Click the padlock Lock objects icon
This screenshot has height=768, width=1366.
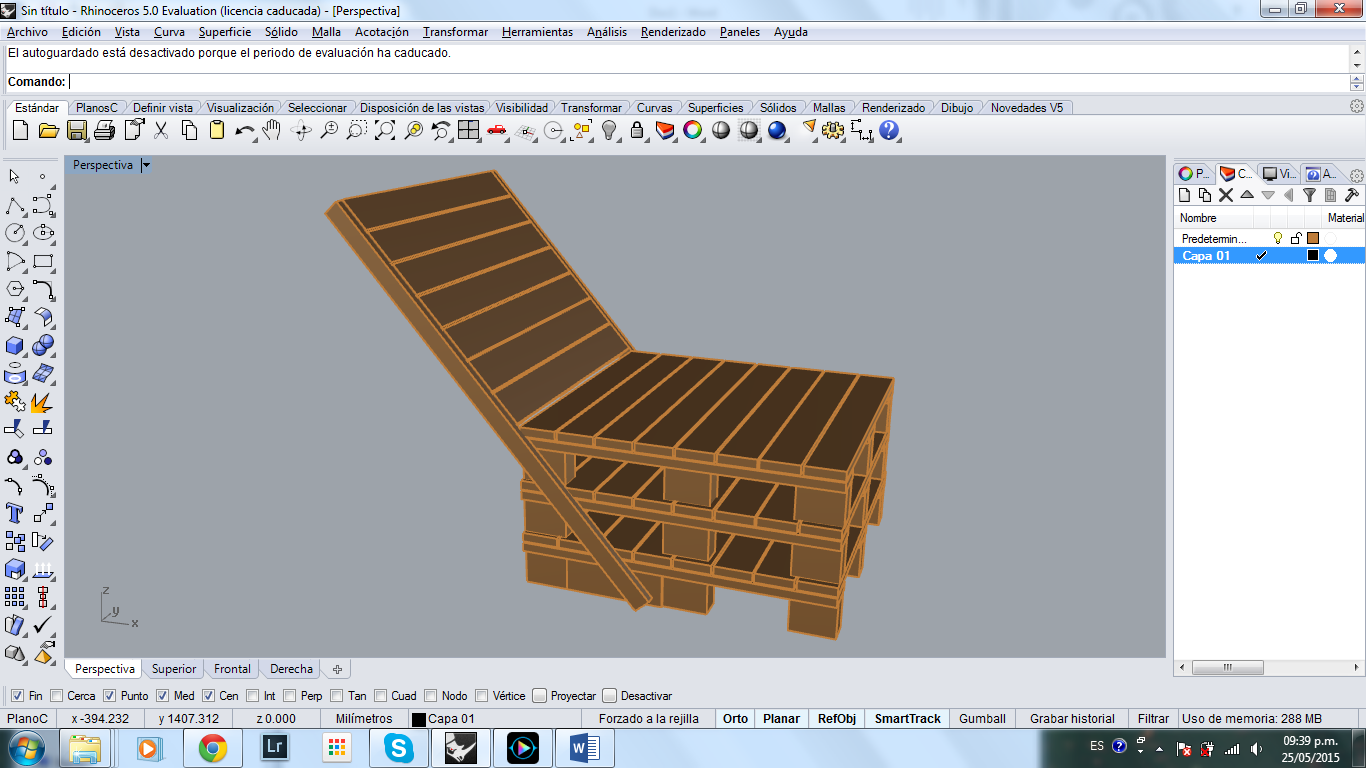(x=637, y=130)
